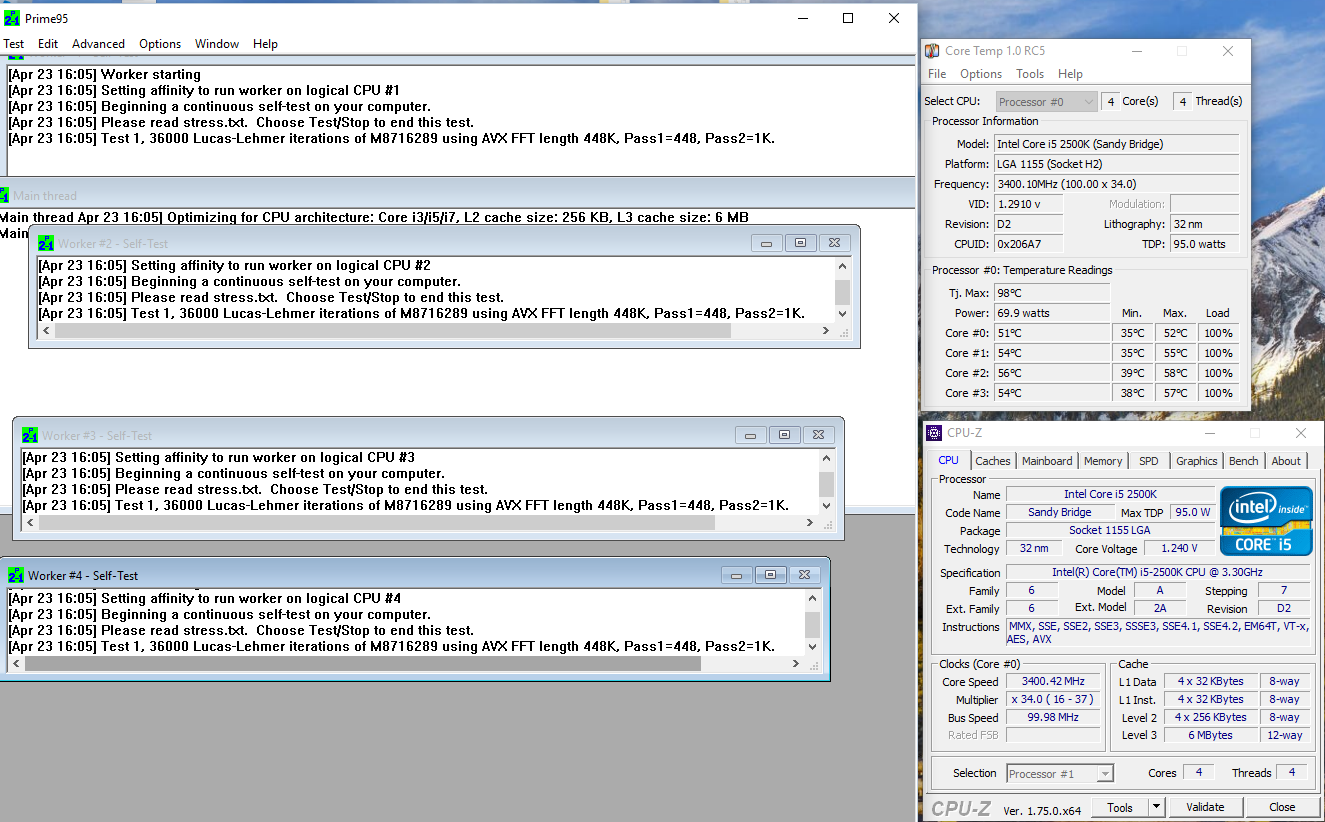Expand the Tools dropdown arrow in CPU-Z
Image resolution: width=1325 pixels, height=822 pixels.
coord(1156,807)
